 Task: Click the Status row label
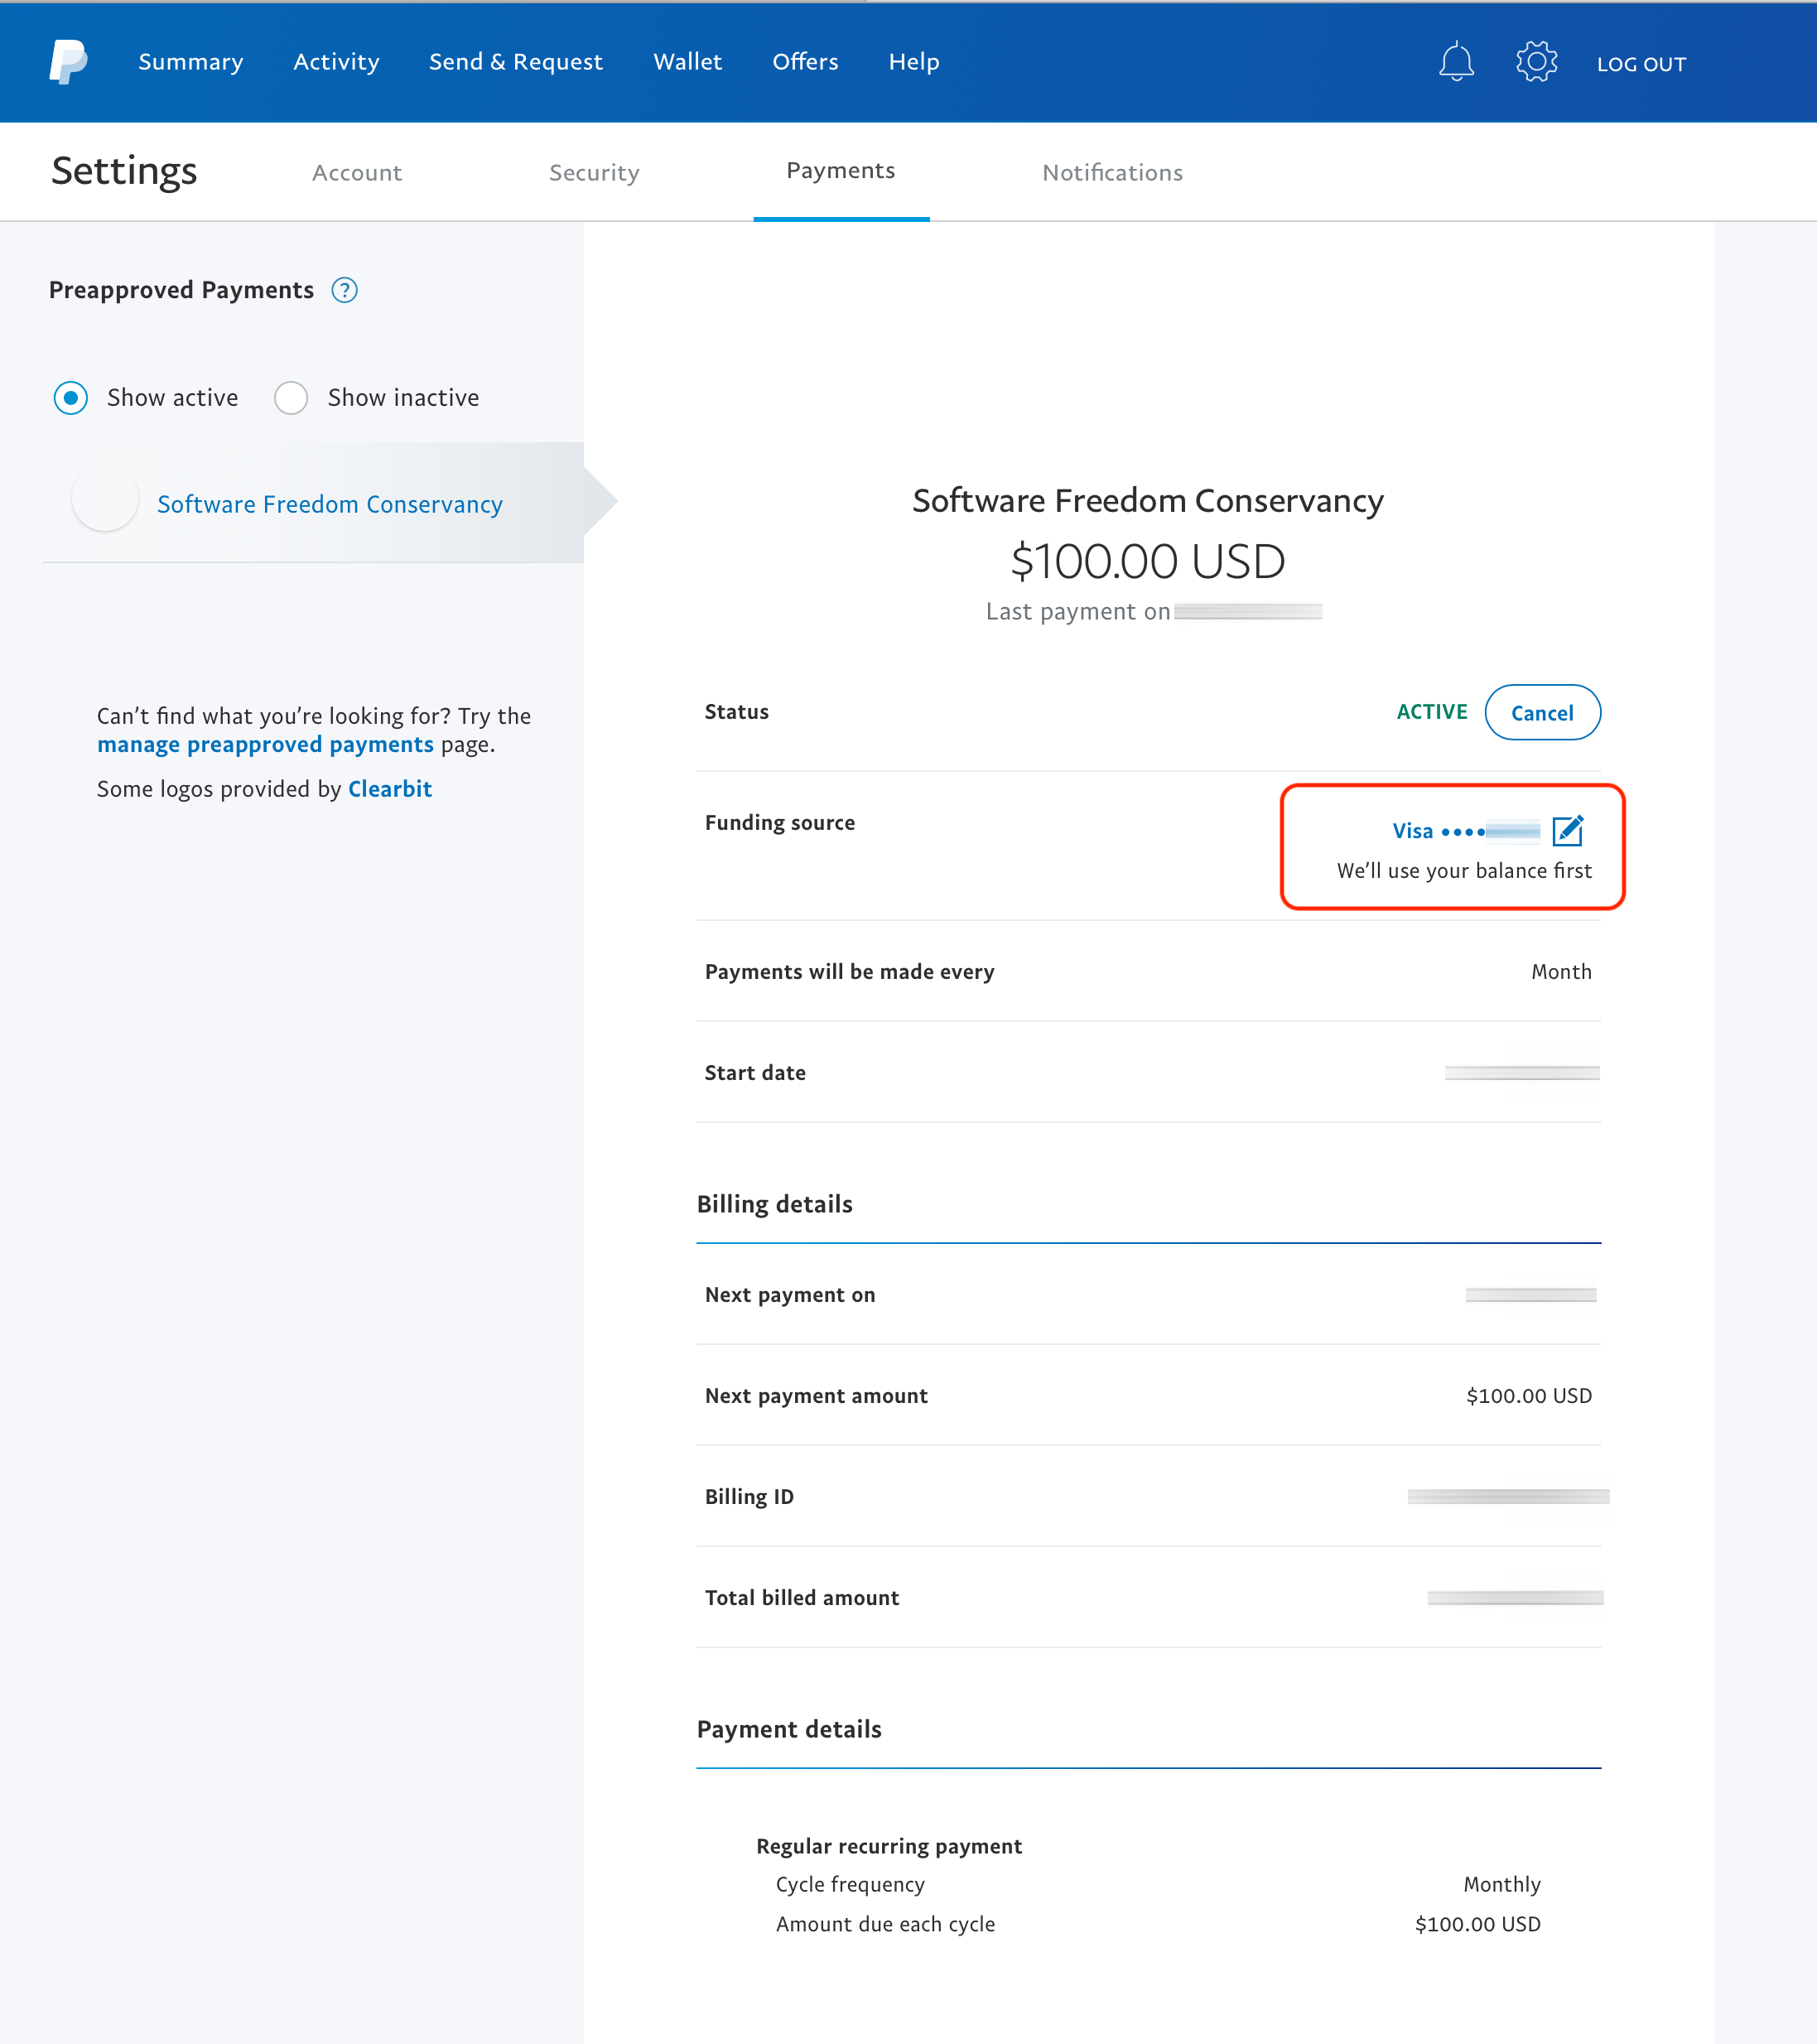point(737,712)
